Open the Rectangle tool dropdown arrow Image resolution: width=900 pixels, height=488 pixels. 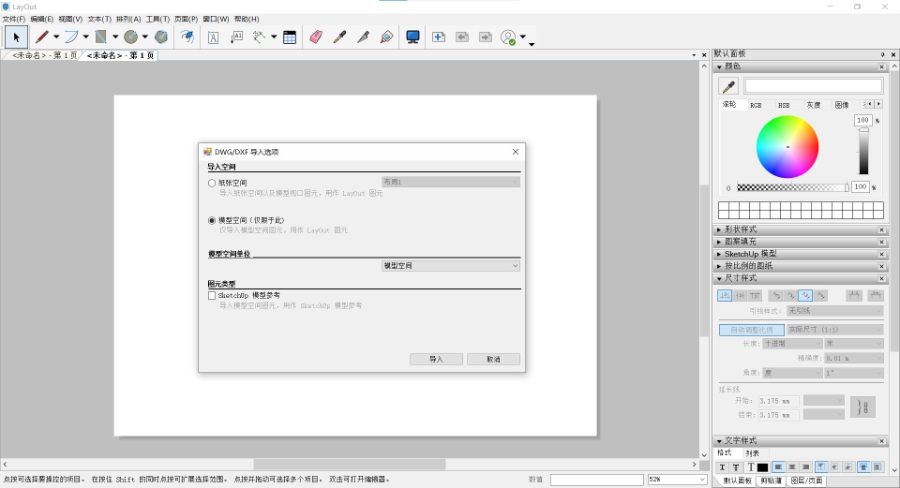pyautogui.click(x=115, y=37)
